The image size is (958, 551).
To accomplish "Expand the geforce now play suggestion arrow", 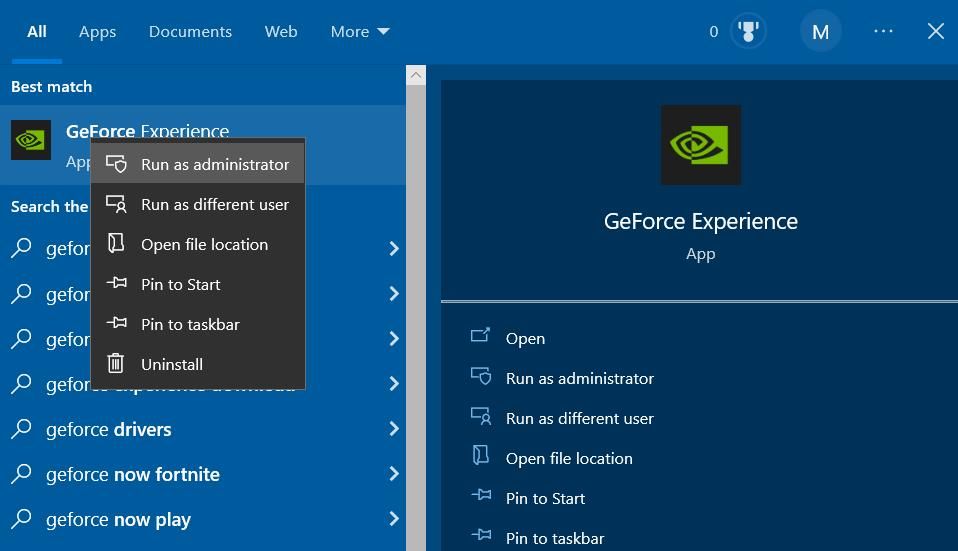I will point(393,519).
